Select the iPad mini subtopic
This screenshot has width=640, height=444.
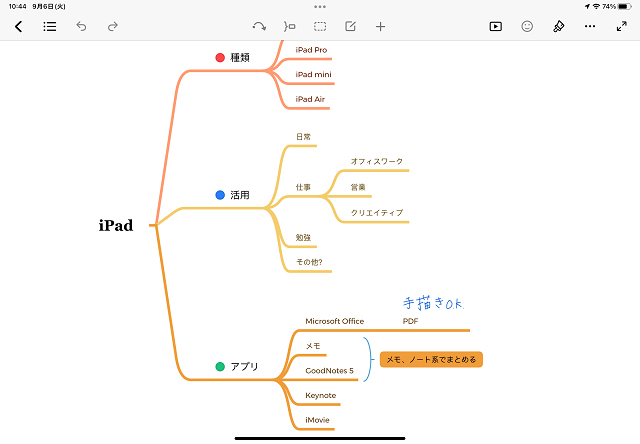313,74
